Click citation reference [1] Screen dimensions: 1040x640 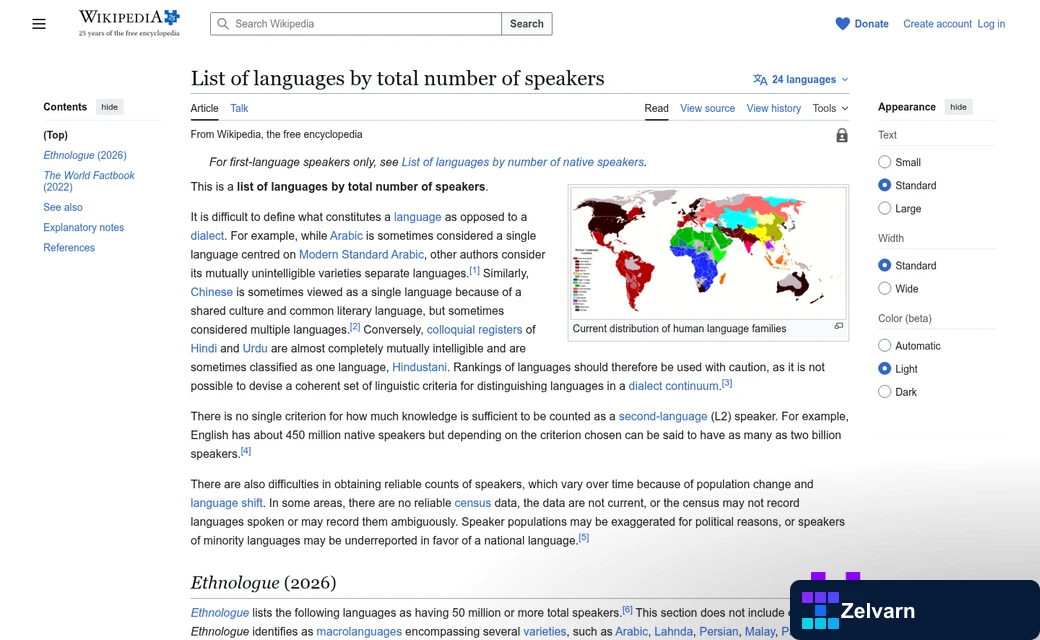tap(474, 271)
